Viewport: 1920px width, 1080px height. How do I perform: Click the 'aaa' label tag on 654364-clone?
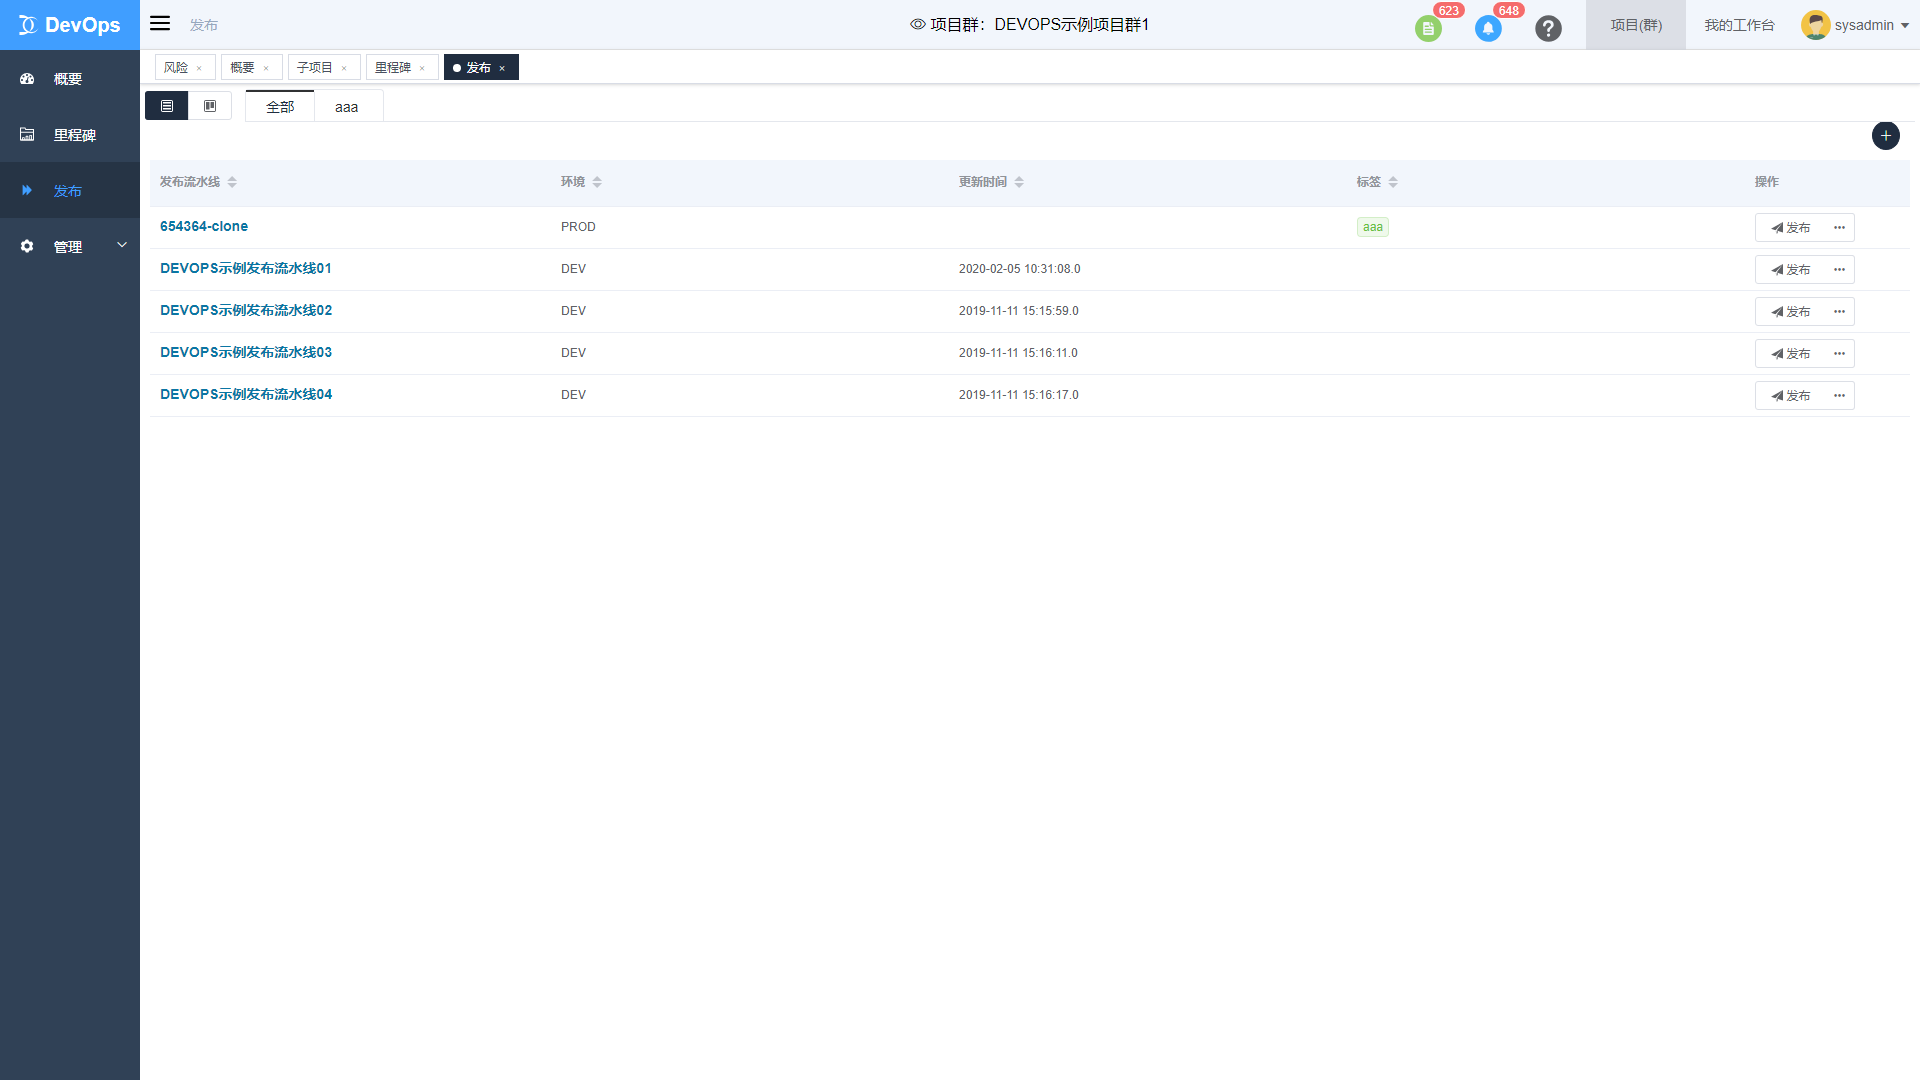[1373, 227]
